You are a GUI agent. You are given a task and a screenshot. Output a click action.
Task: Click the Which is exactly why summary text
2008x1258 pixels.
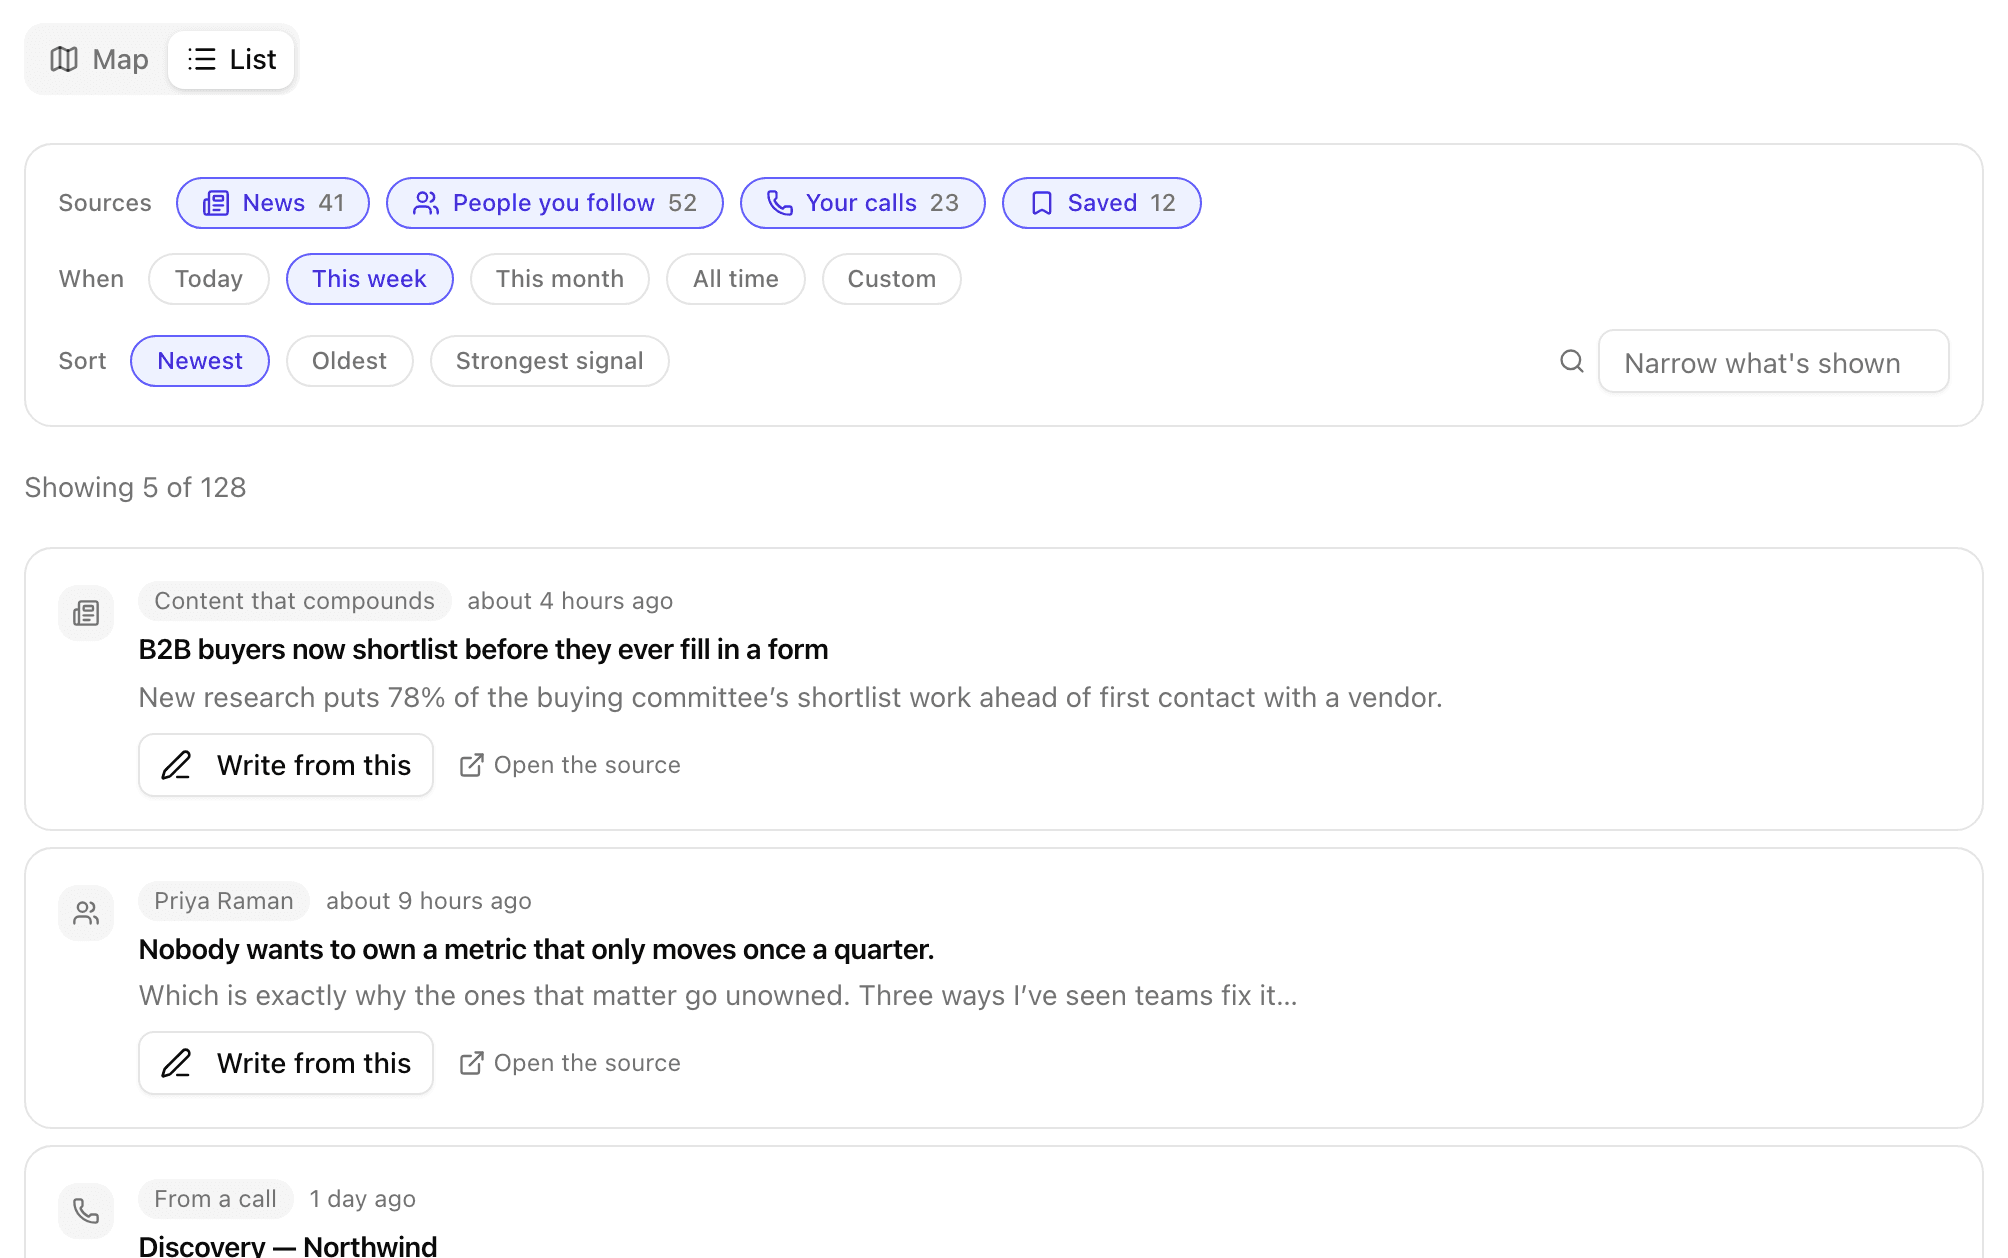tap(718, 996)
